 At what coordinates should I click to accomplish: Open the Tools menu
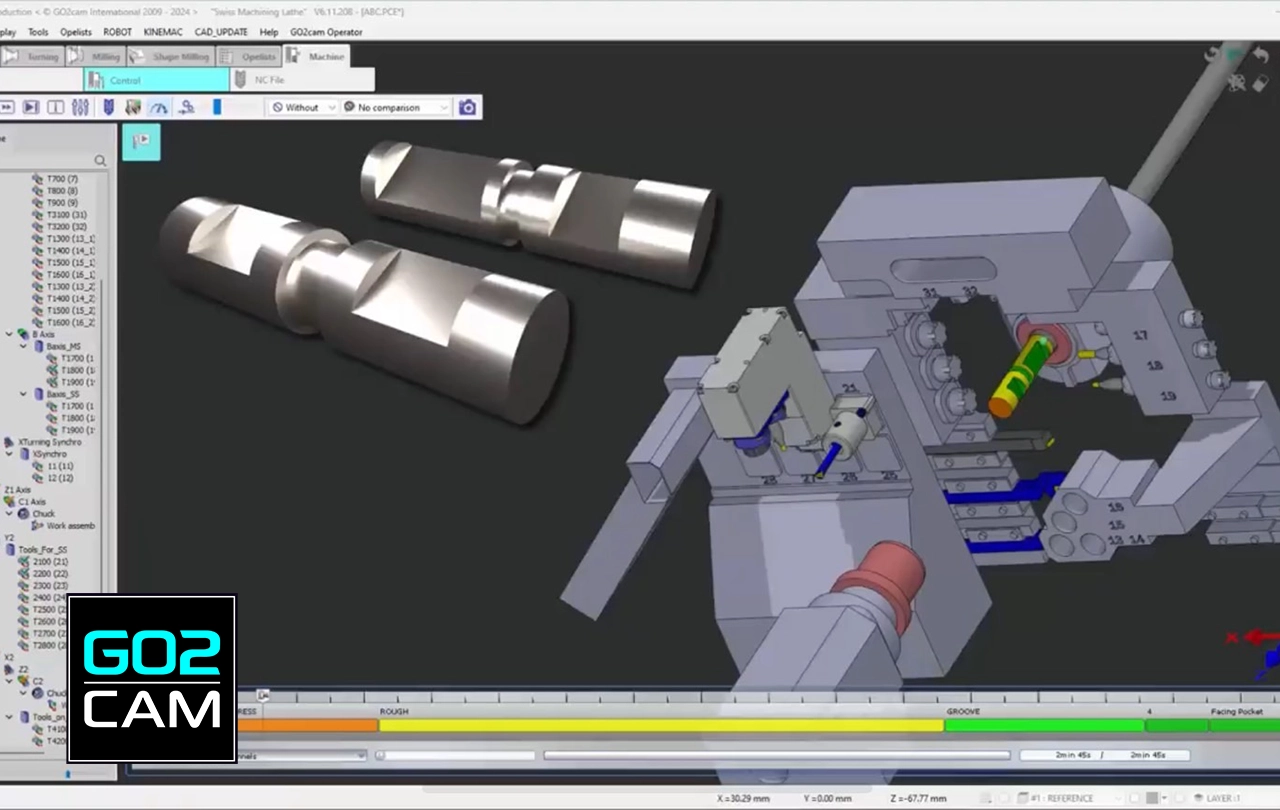tap(38, 32)
